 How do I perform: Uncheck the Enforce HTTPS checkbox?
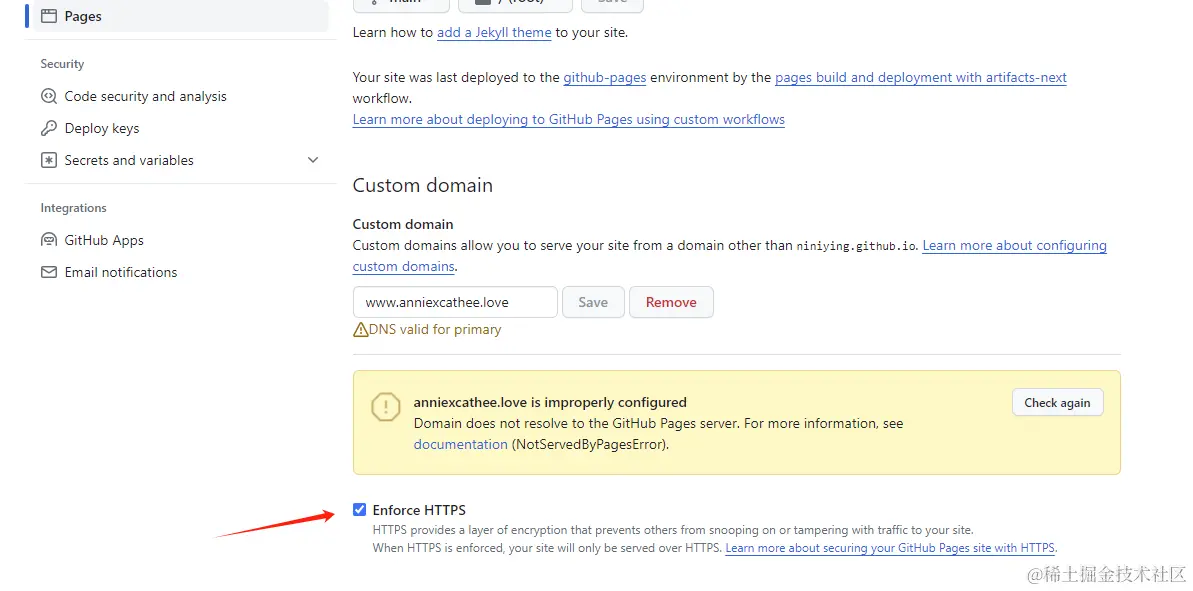coord(360,510)
